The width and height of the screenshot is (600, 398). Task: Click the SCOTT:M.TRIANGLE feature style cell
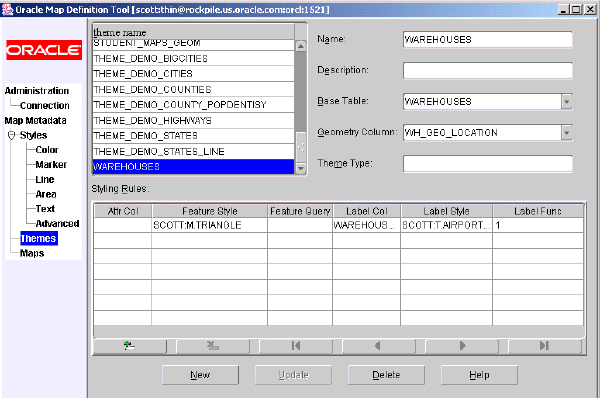210,225
